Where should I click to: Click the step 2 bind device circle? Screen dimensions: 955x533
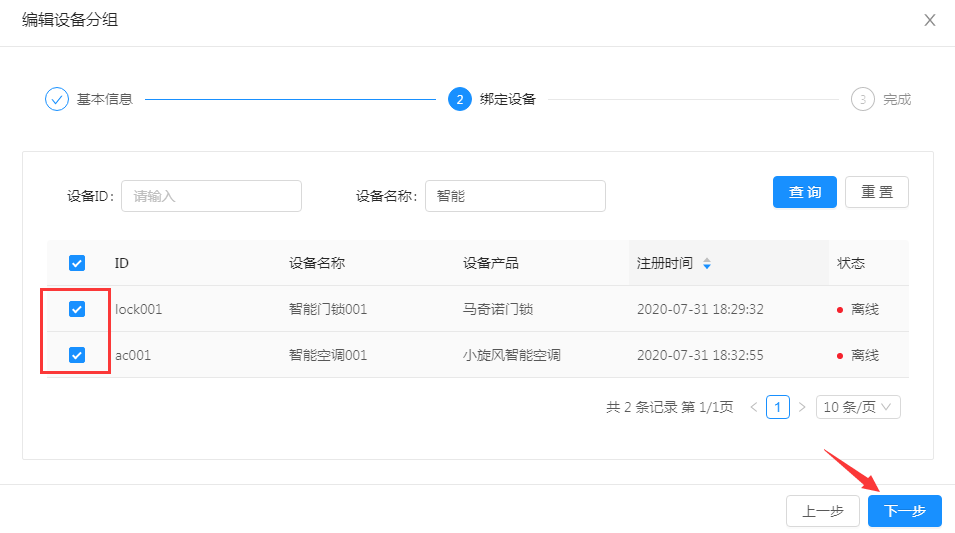[x=460, y=99]
